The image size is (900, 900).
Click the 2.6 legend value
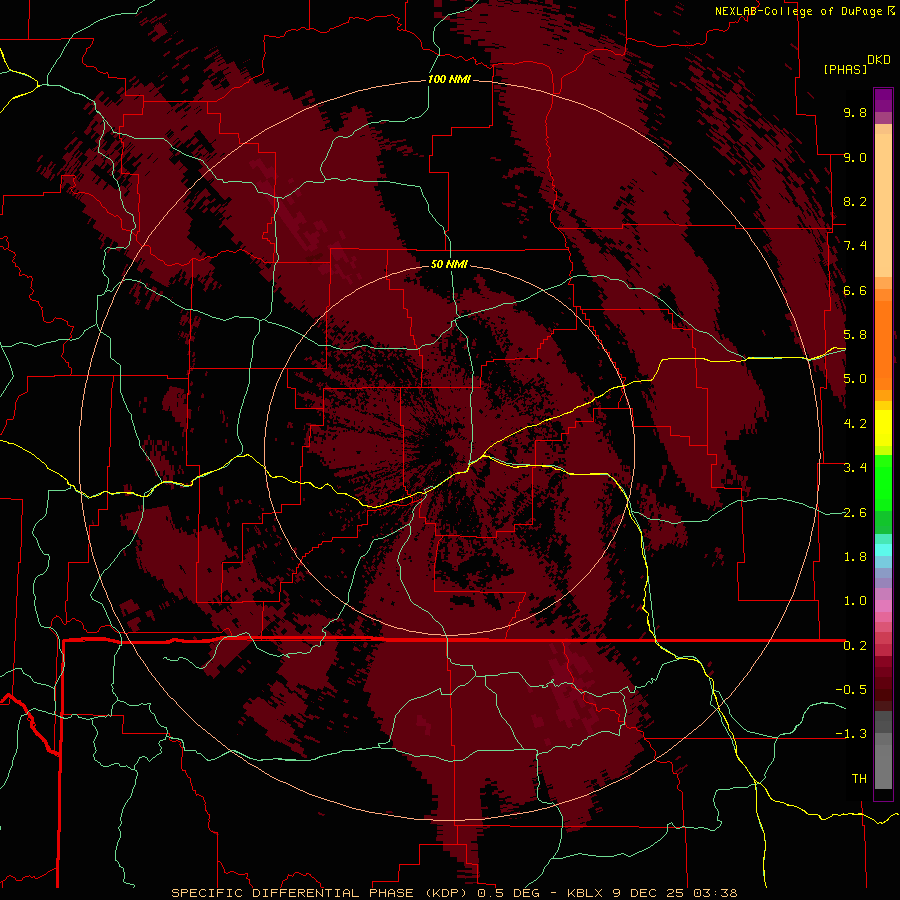pyautogui.click(x=855, y=513)
